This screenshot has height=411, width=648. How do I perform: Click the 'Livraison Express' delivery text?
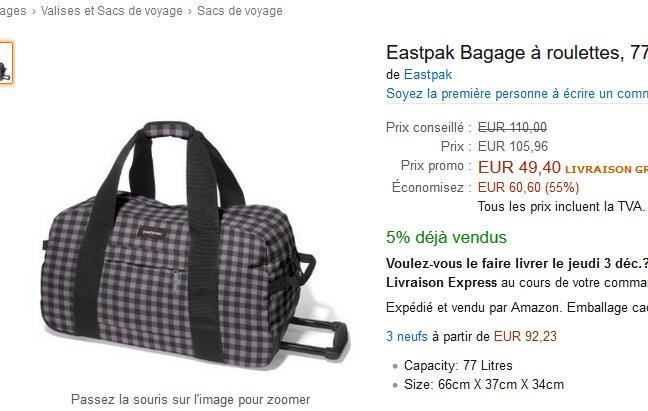tap(441, 283)
